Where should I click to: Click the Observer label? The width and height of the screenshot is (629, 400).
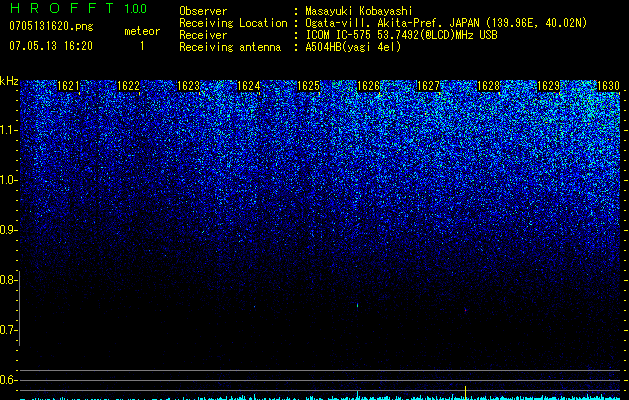[x=203, y=11]
